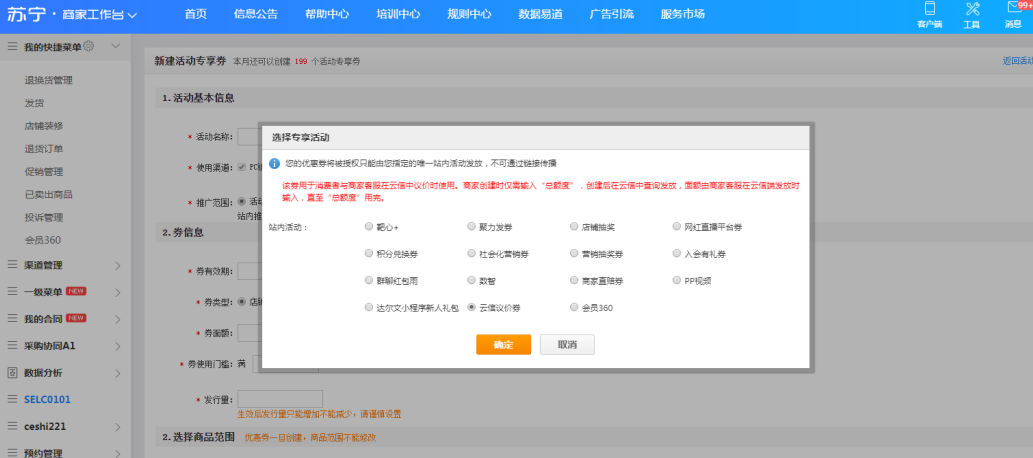Collapse 我的快捷菜单 with its chevron
This screenshot has width=1033, height=458.
(117, 46)
